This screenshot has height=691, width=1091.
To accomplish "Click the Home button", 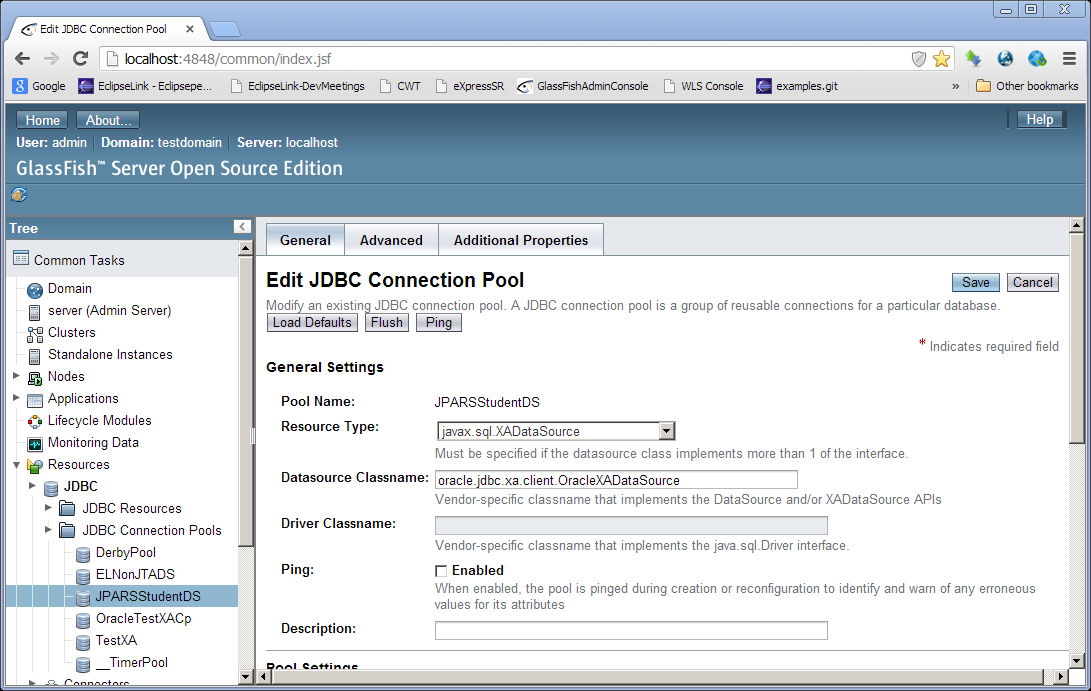I will pos(42,120).
